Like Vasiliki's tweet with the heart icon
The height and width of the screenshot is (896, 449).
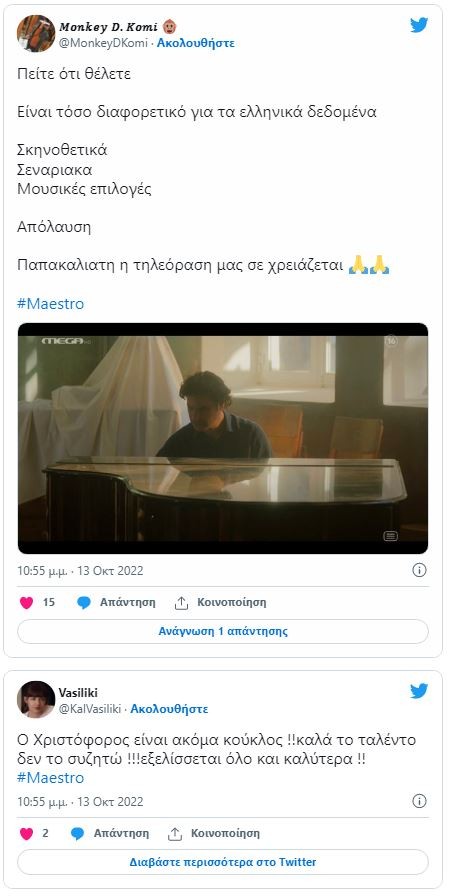pos(26,833)
